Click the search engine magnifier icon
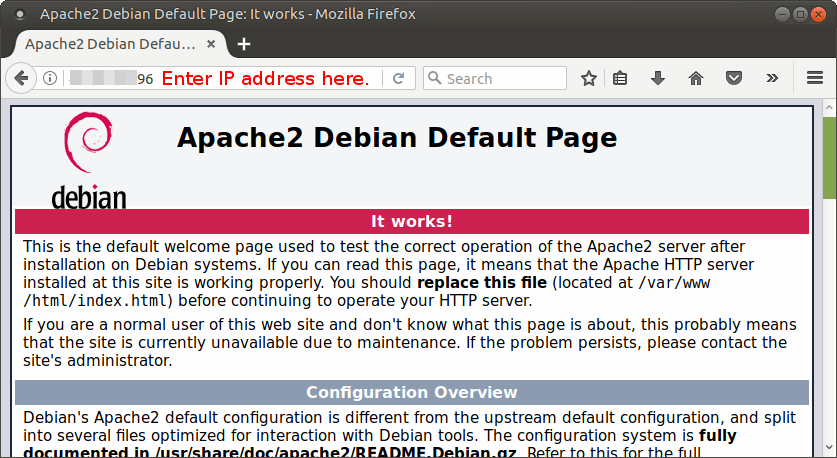The width and height of the screenshot is (837, 458). click(x=434, y=78)
